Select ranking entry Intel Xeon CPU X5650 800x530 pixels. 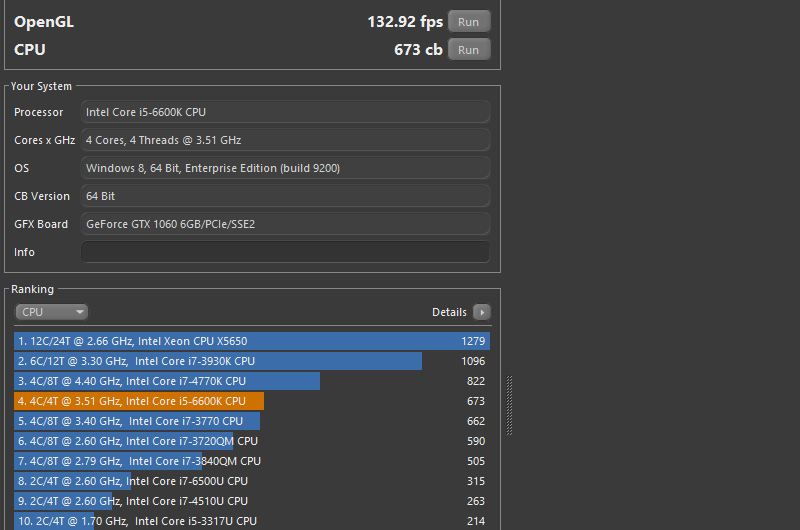[252, 341]
